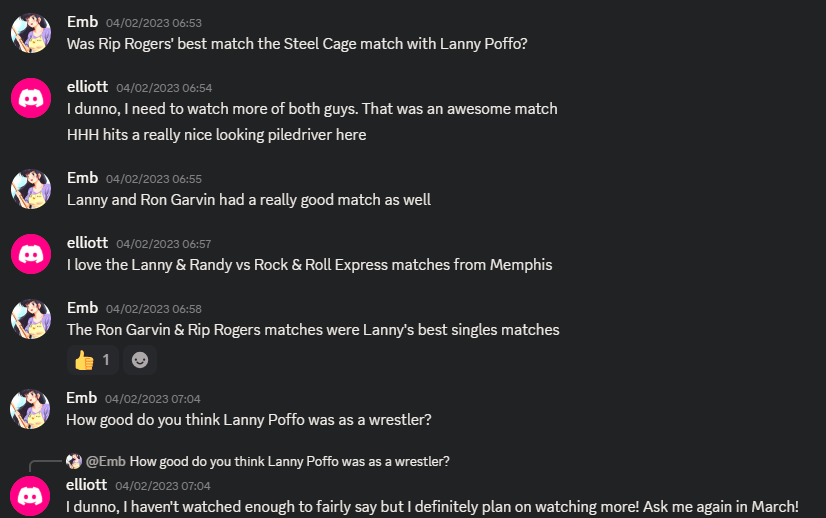The width and height of the screenshot is (826, 518).
Task: Click Emb's avatar beside the Steel Cage message
Action: (x=31, y=33)
